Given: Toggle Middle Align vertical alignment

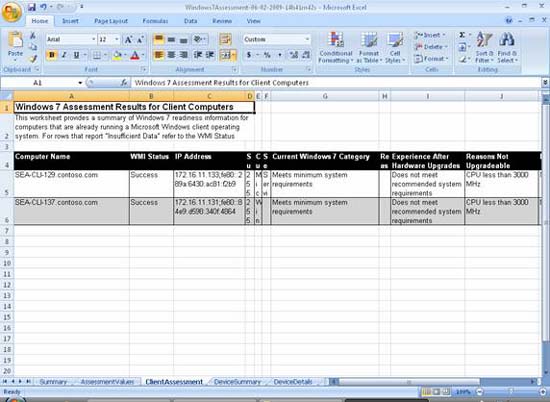Looking at the screenshot, I should click(171, 39).
